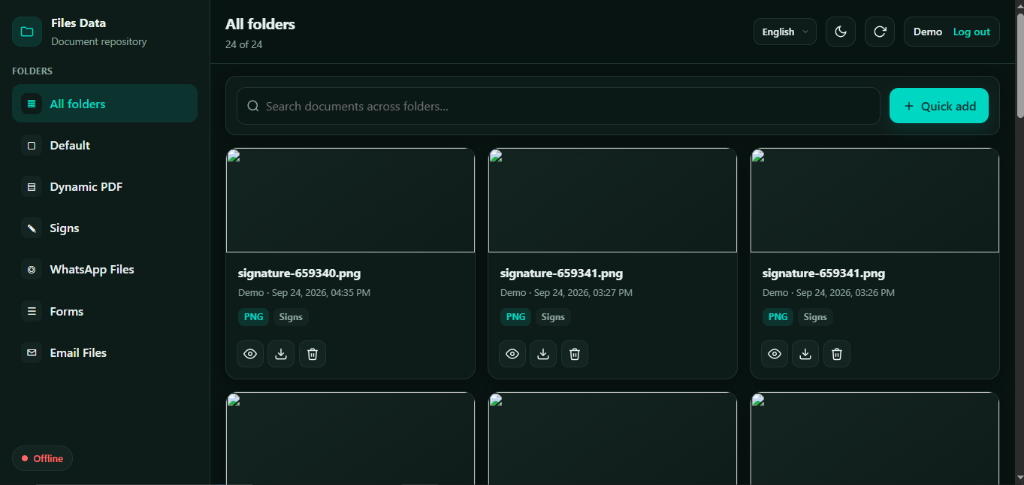Image resolution: width=1024 pixels, height=485 pixels.
Task: Select All folders in the sidebar
Action: [x=104, y=104]
